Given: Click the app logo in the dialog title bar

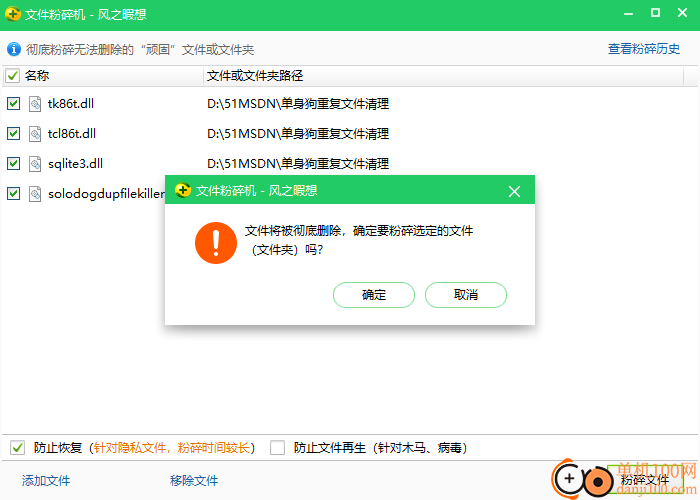Looking at the screenshot, I should pyautogui.click(x=183, y=191).
